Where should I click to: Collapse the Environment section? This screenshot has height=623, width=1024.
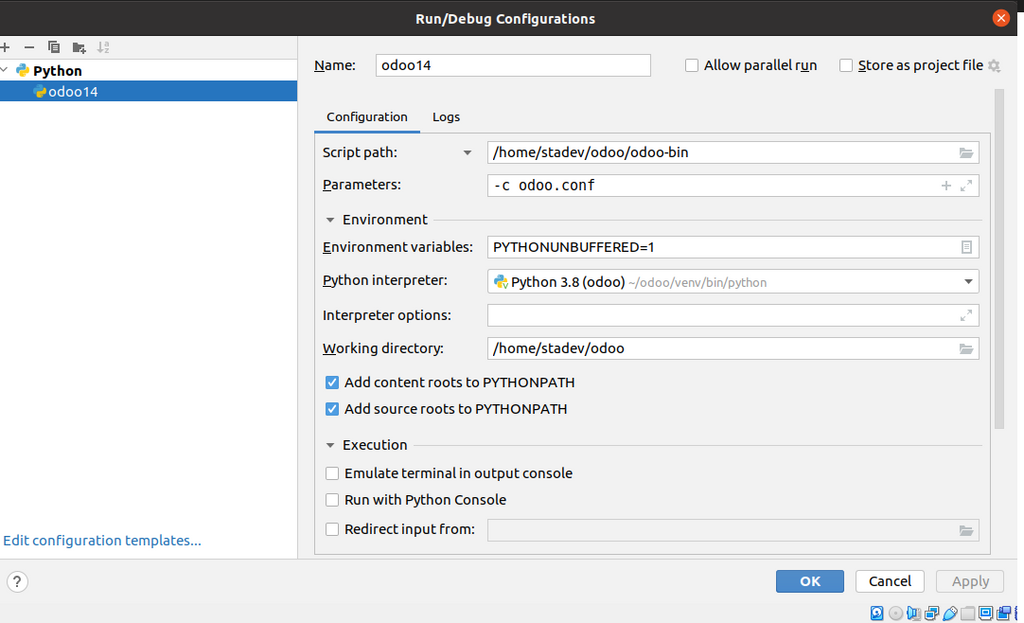[x=330, y=219]
